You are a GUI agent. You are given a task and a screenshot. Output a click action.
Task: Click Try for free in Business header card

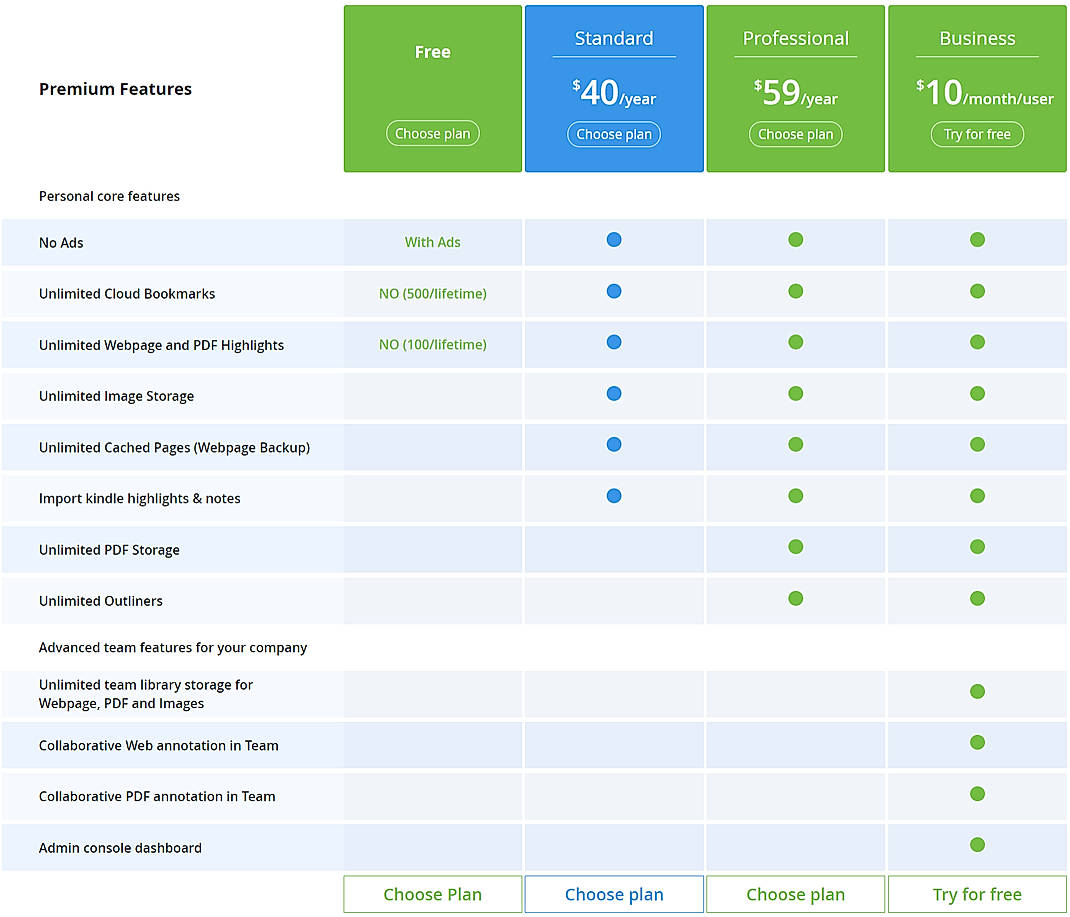pyautogui.click(x=977, y=134)
